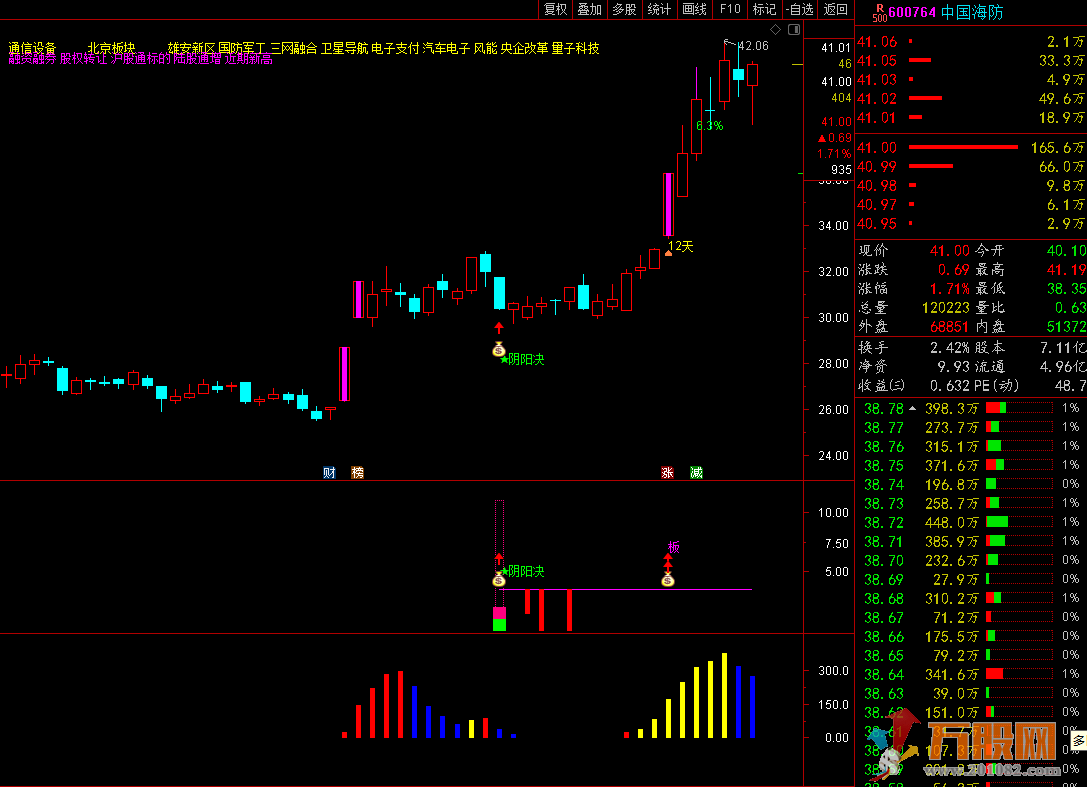Click the 沪股通标的 attribute tag
The height and width of the screenshot is (787, 1087).
[x=141, y=59]
